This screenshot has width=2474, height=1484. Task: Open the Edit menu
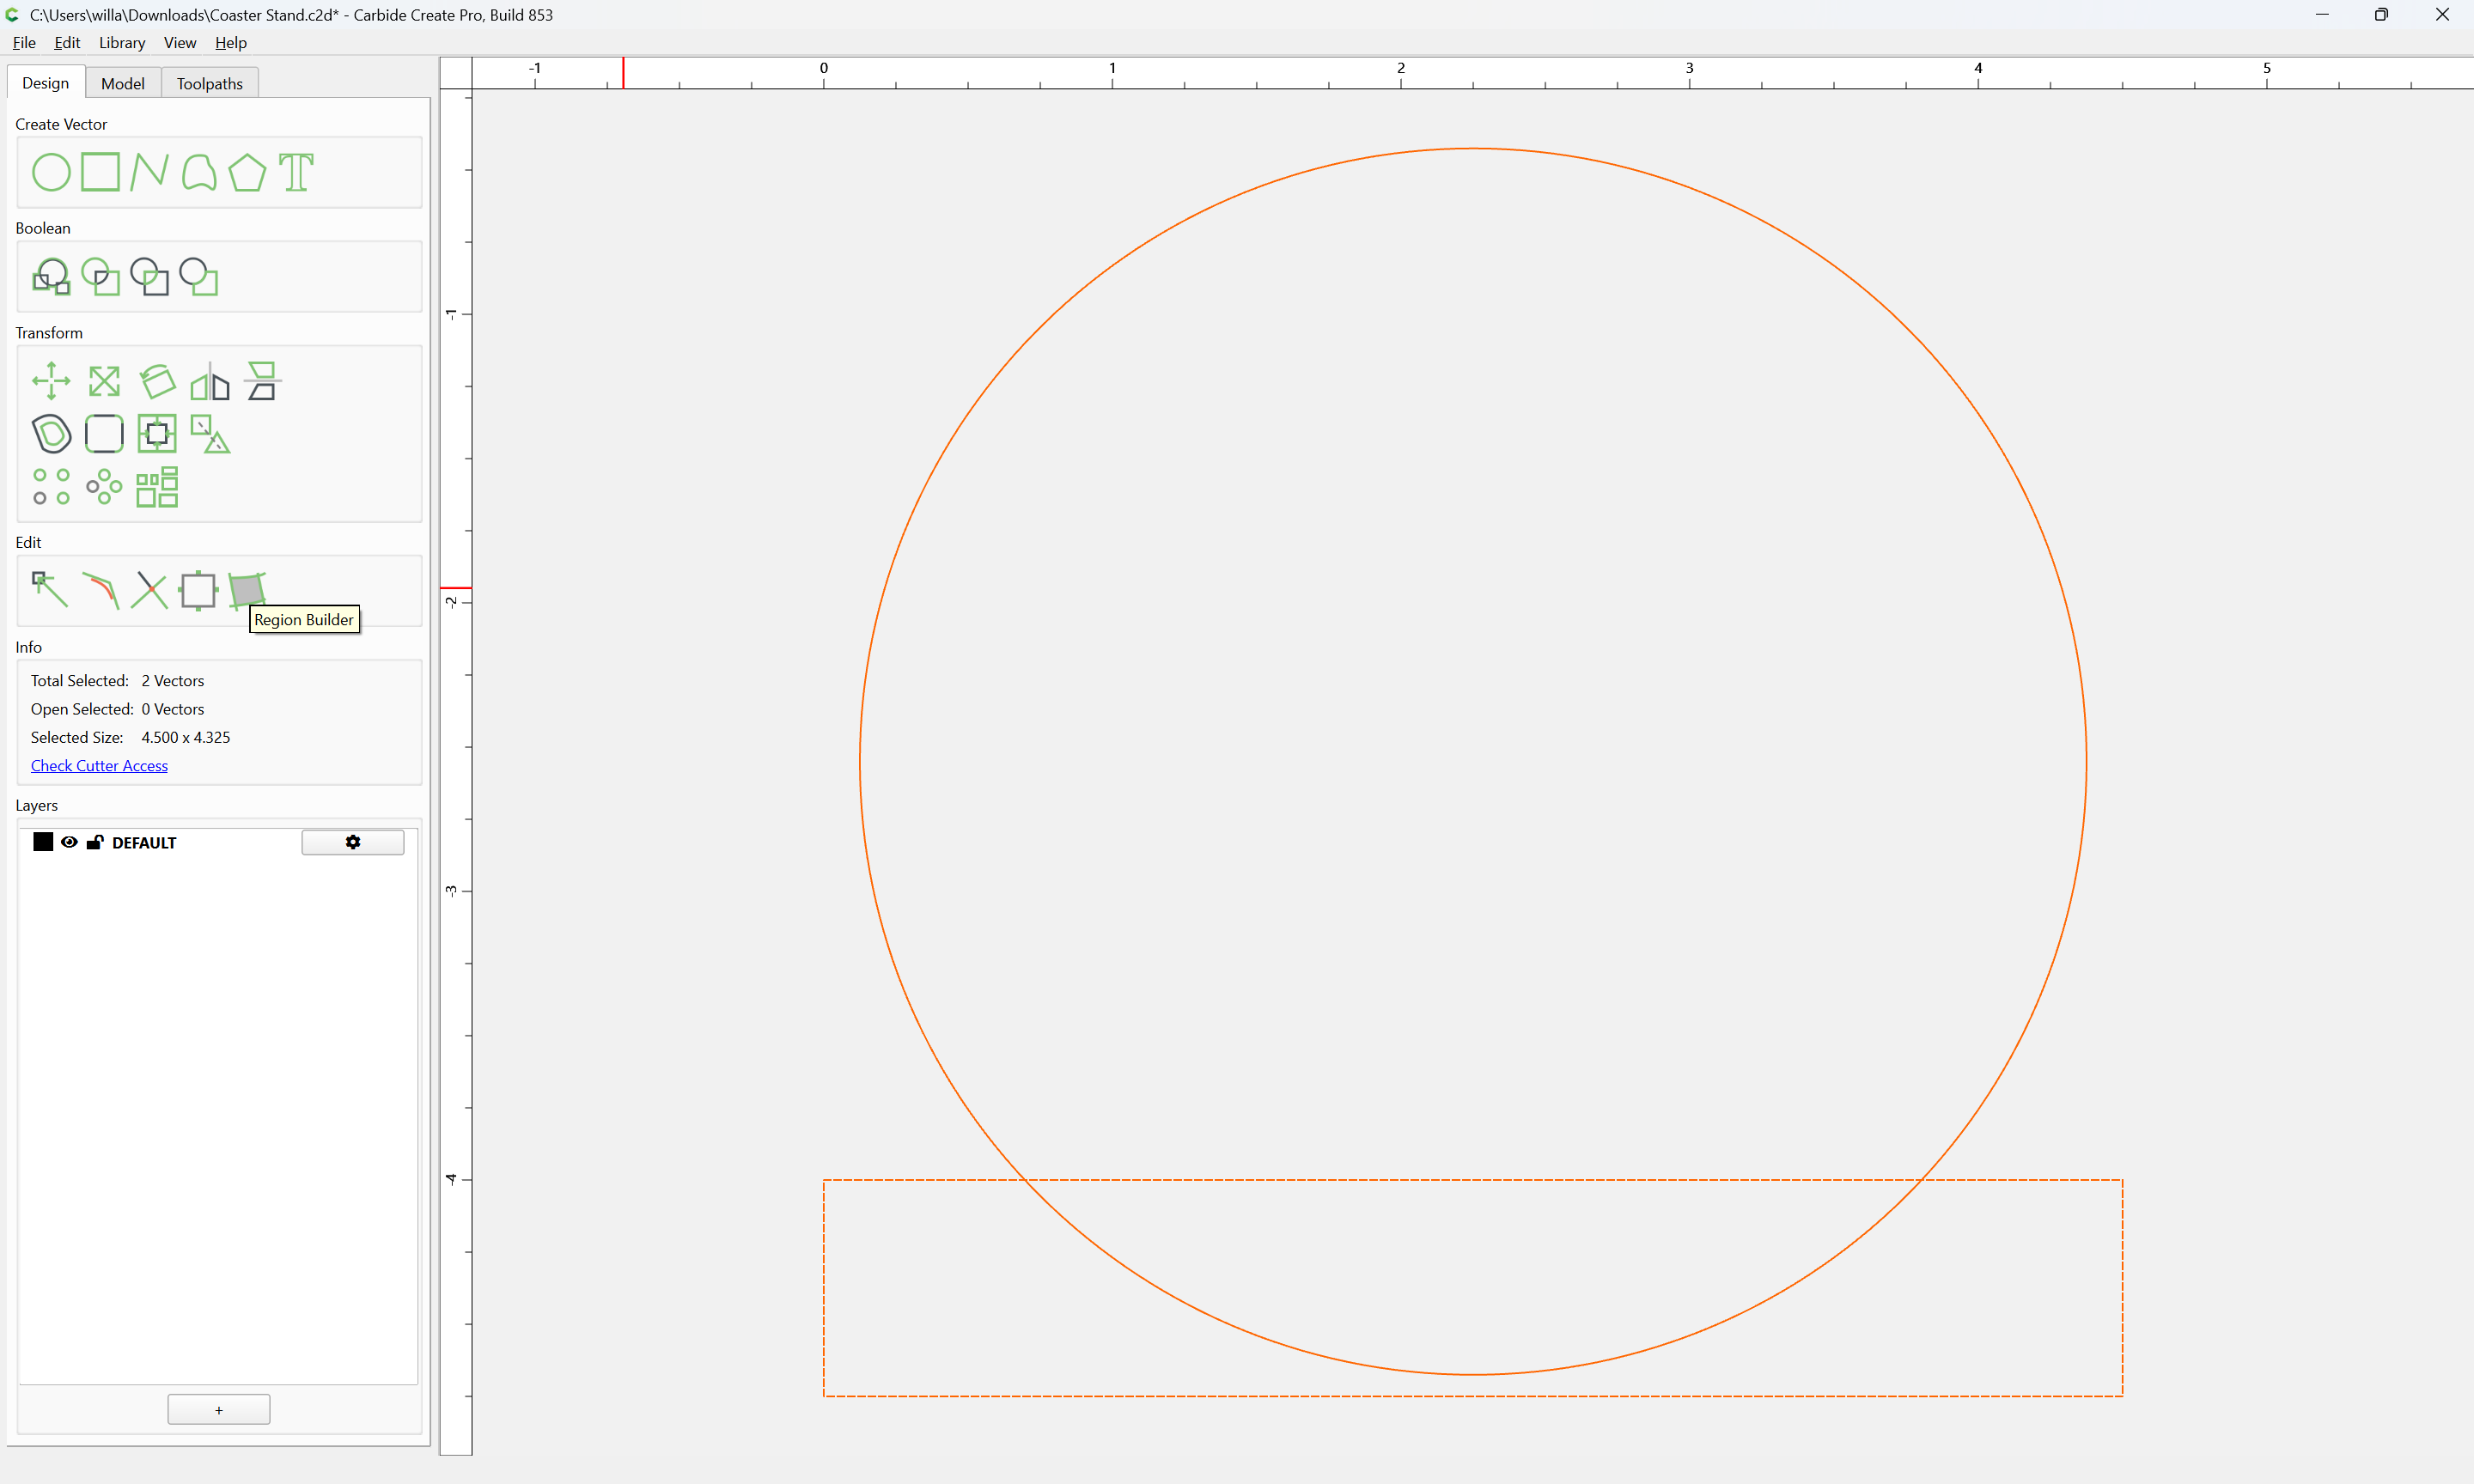pos(67,42)
